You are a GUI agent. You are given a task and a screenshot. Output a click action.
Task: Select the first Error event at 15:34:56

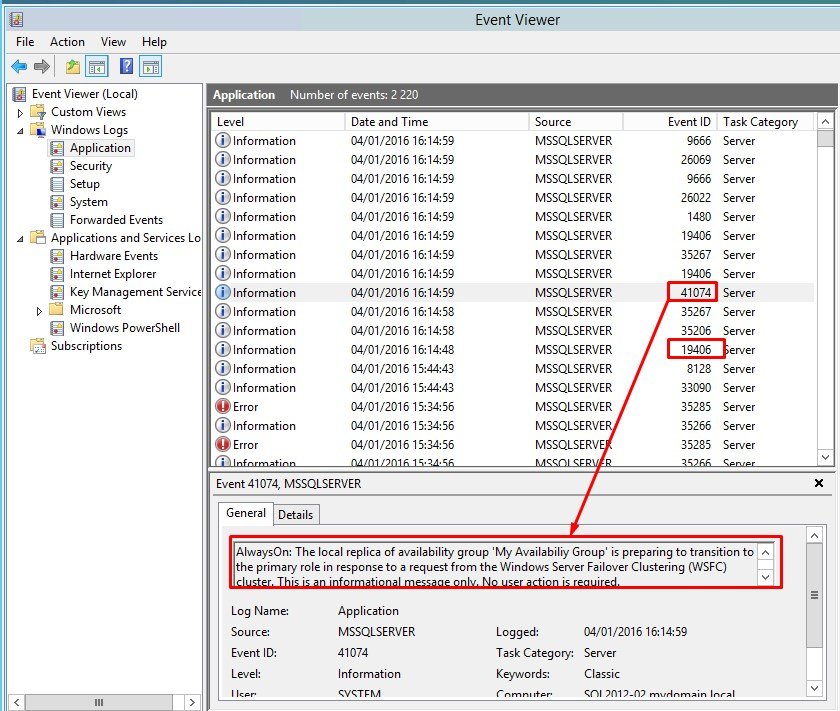point(245,407)
